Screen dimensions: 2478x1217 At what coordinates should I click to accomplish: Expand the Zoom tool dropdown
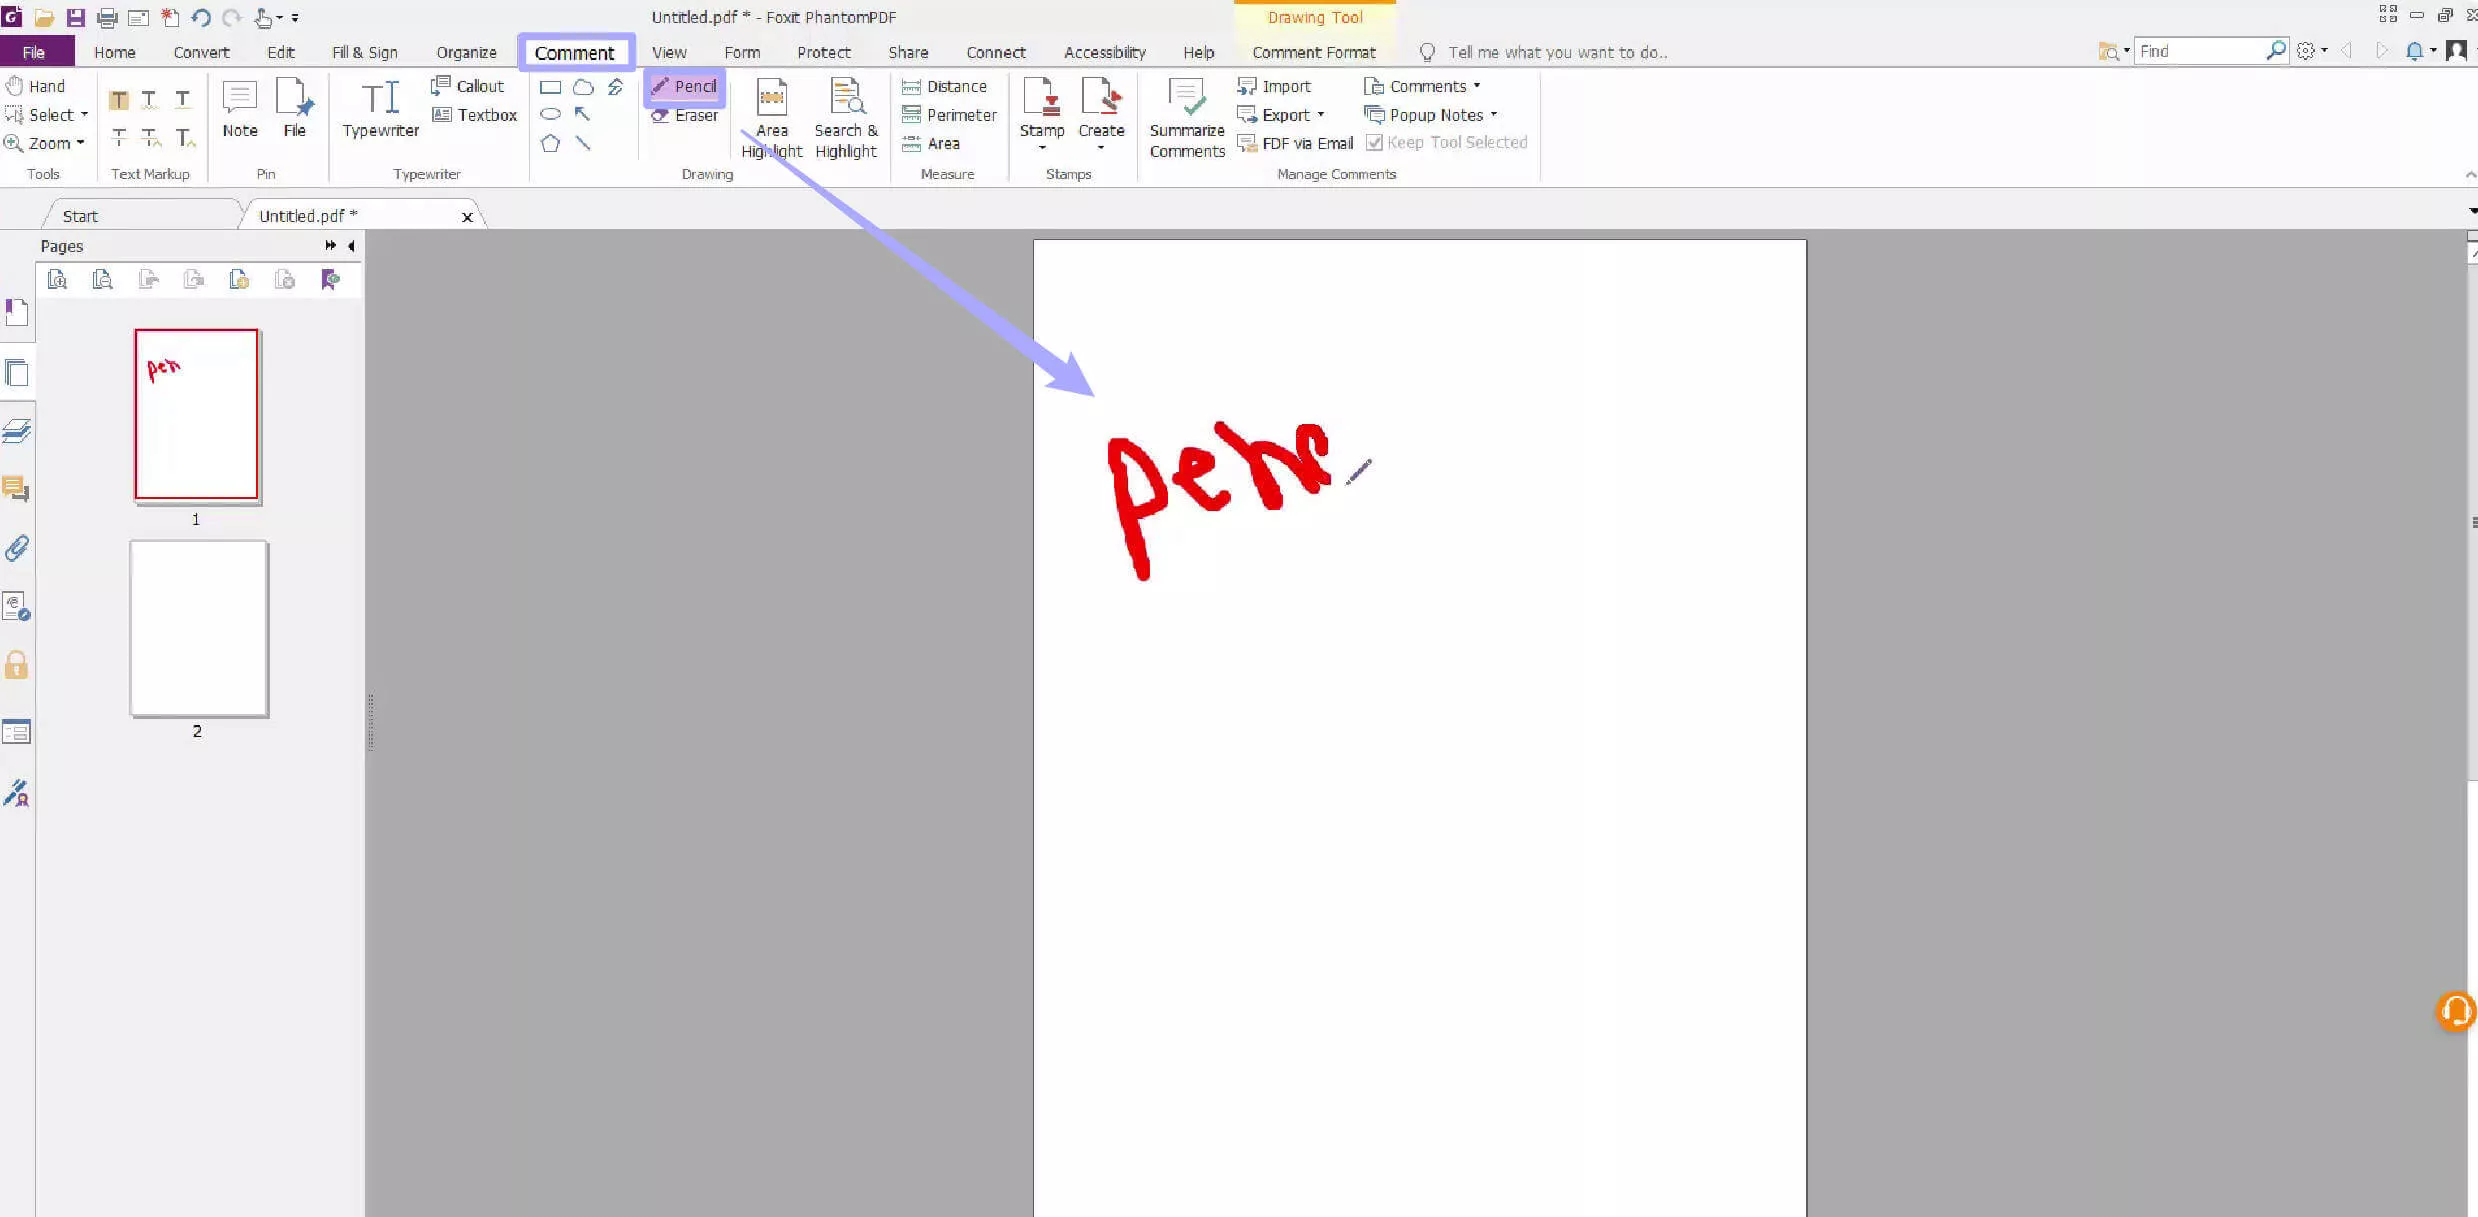pyautogui.click(x=81, y=143)
